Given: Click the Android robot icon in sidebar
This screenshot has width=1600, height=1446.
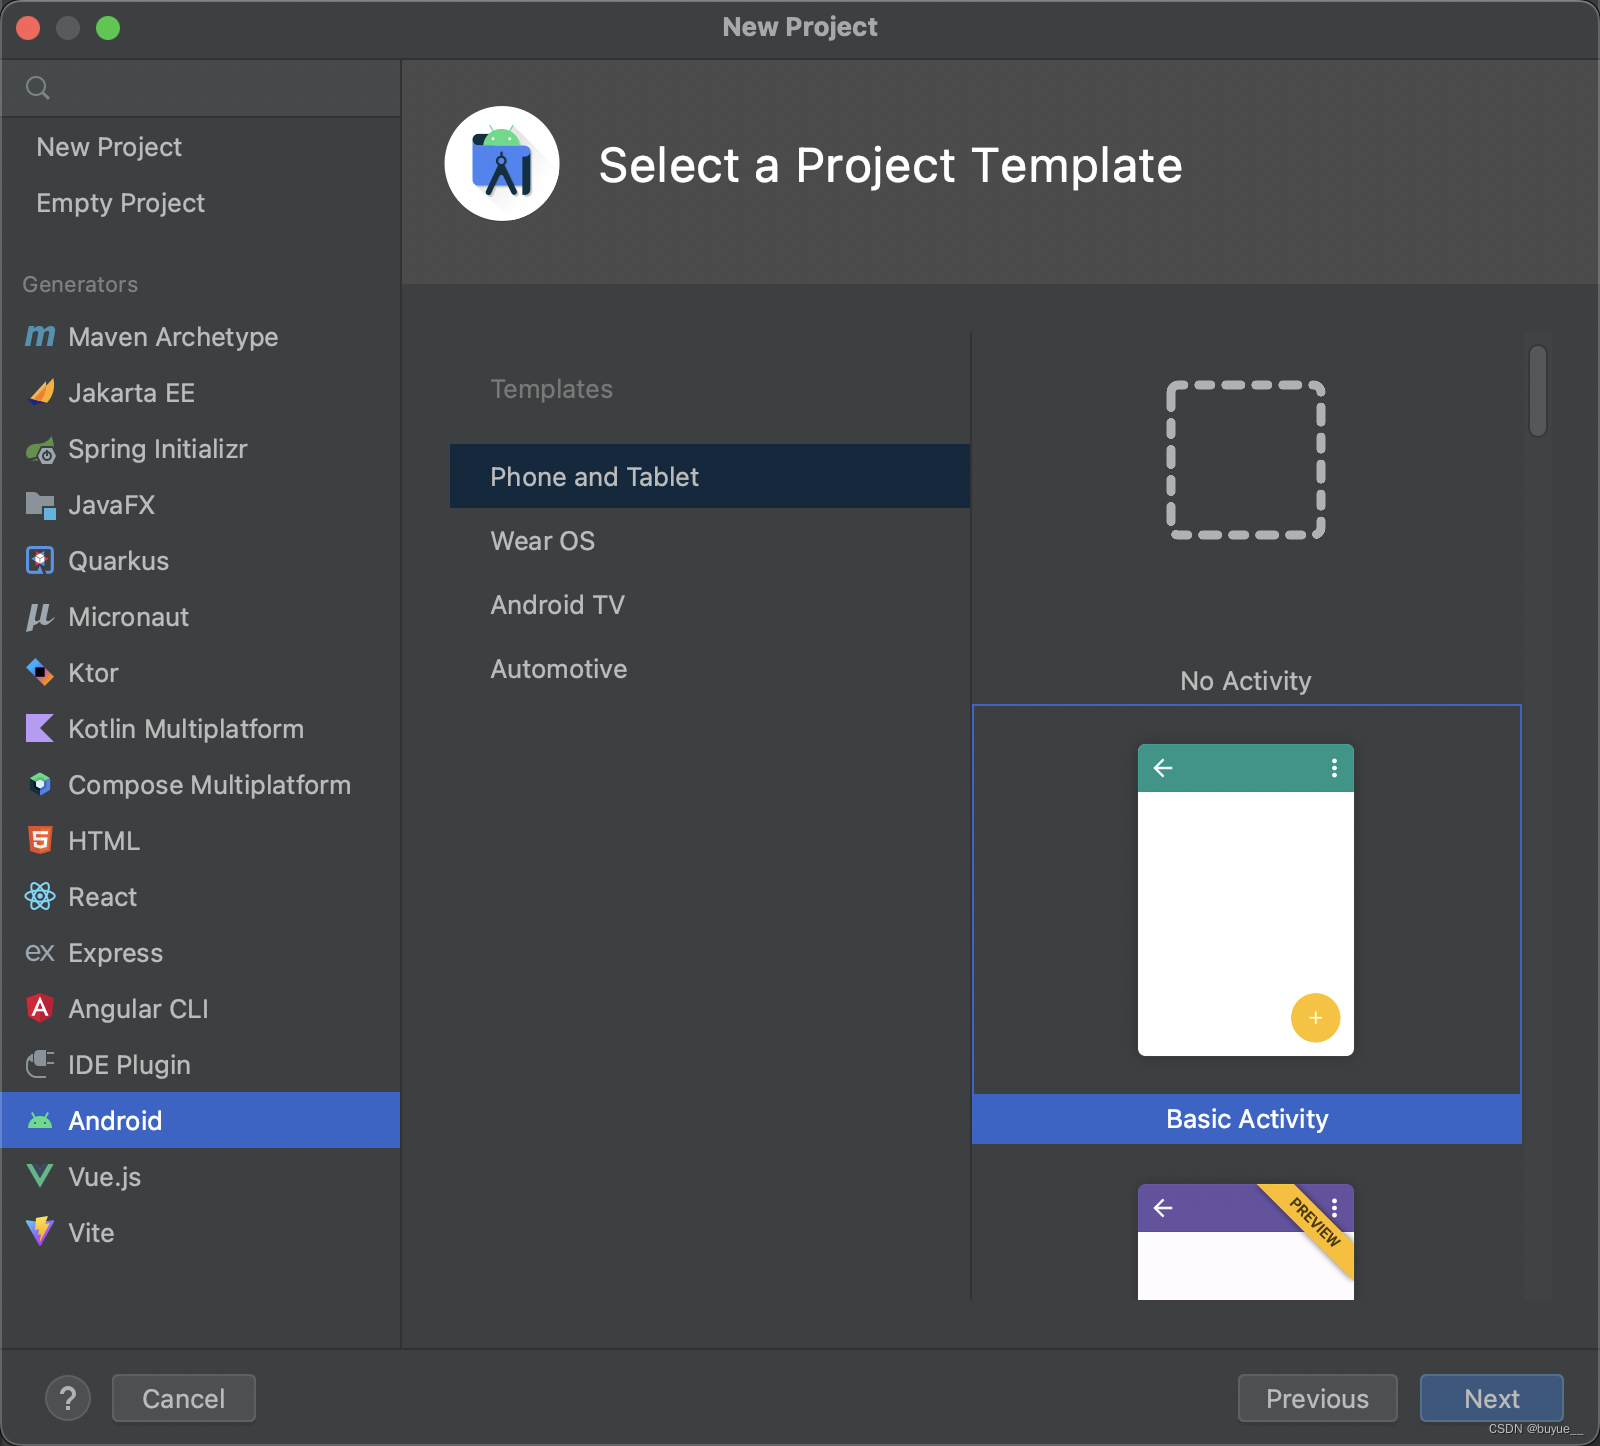Looking at the screenshot, I should [x=40, y=1121].
